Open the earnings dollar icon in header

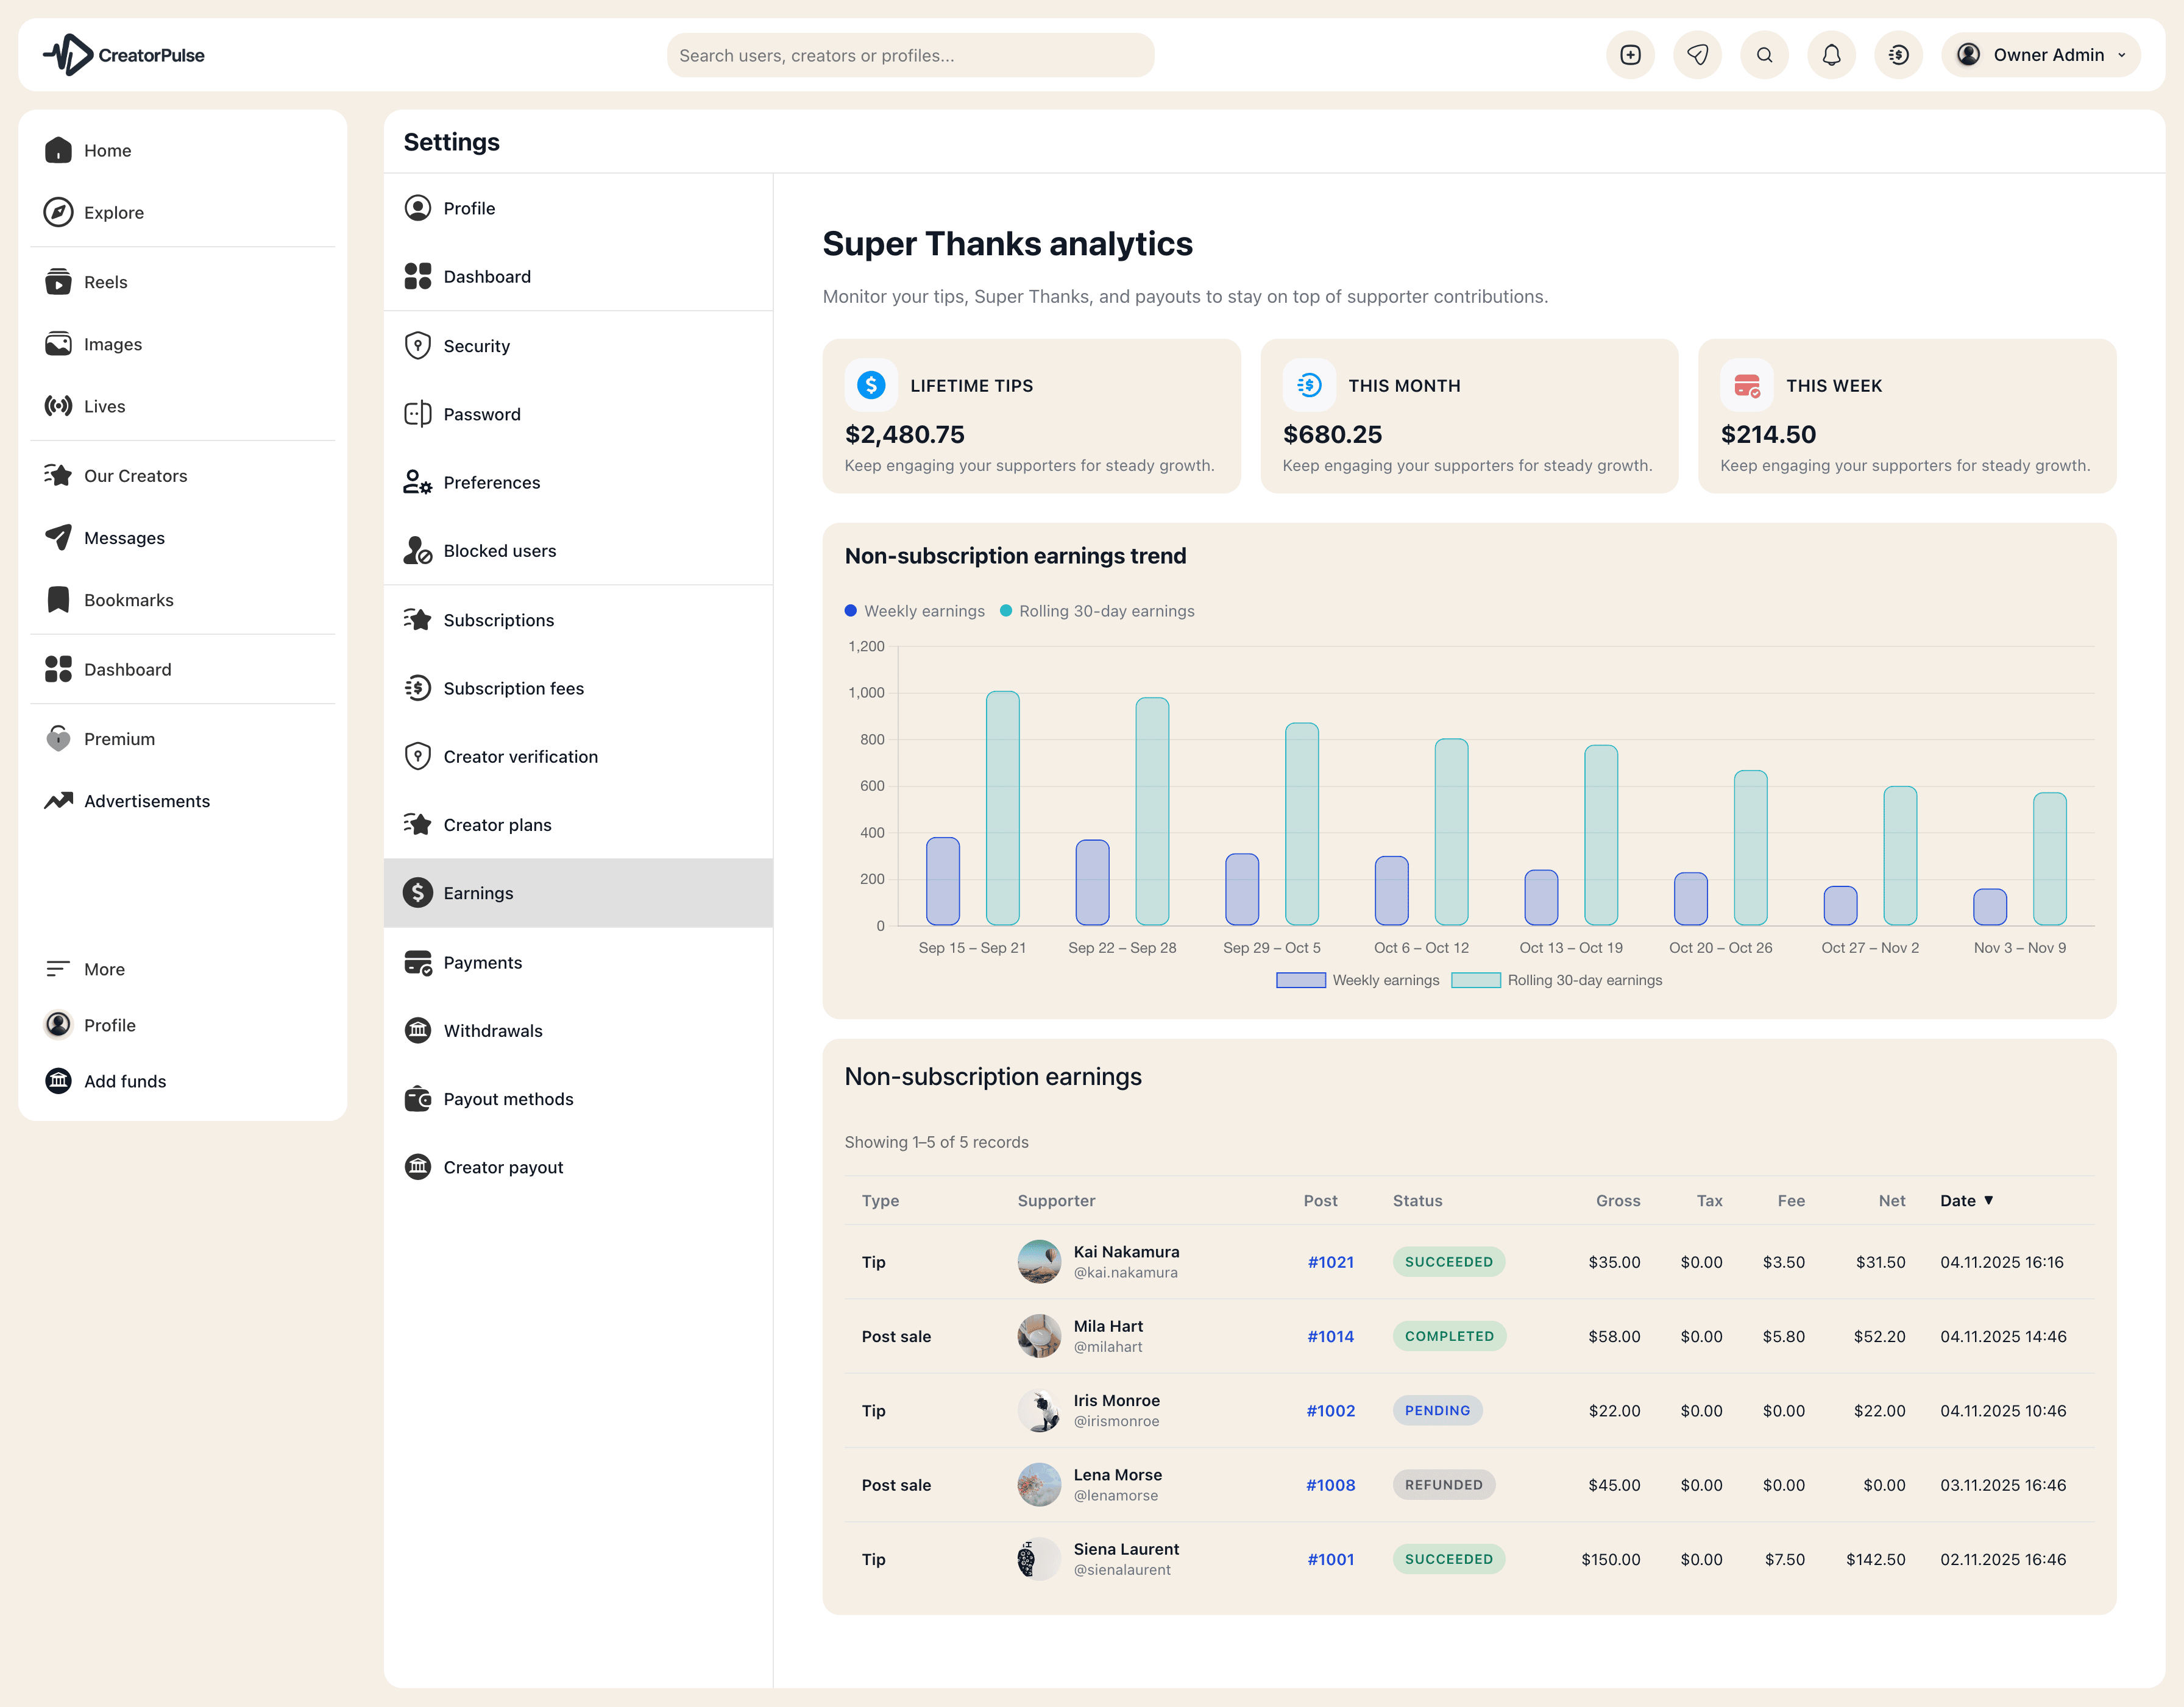tap(1898, 55)
